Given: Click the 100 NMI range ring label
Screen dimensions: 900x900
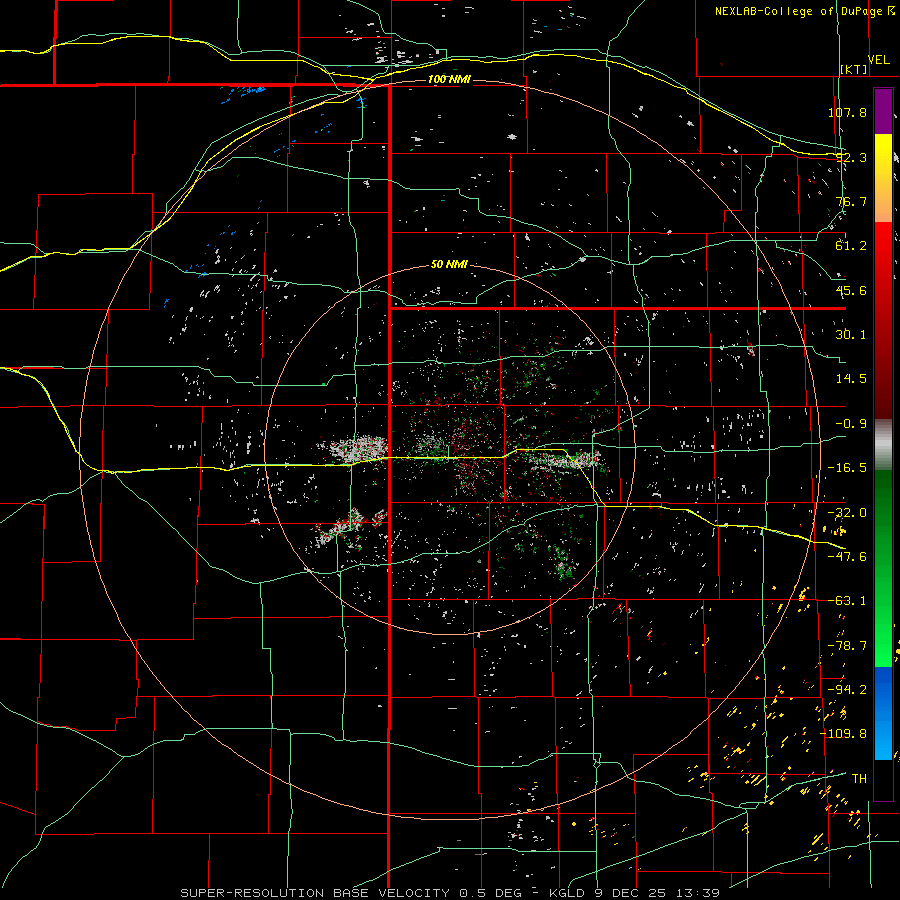Looking at the screenshot, I should click(449, 79).
